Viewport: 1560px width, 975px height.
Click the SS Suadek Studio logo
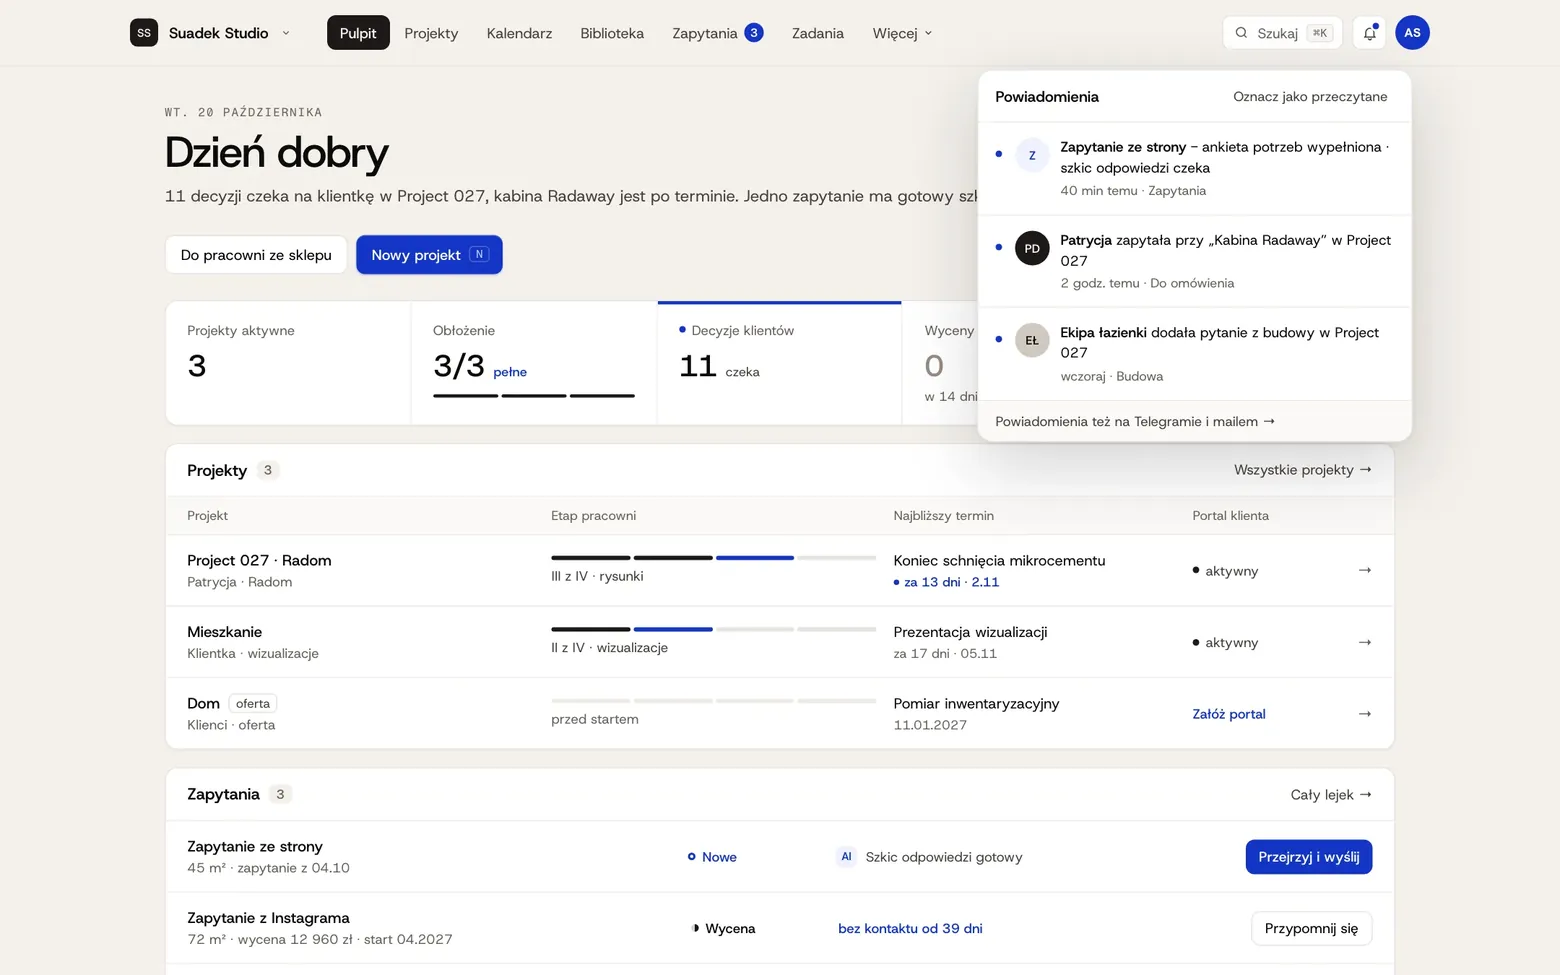(144, 33)
